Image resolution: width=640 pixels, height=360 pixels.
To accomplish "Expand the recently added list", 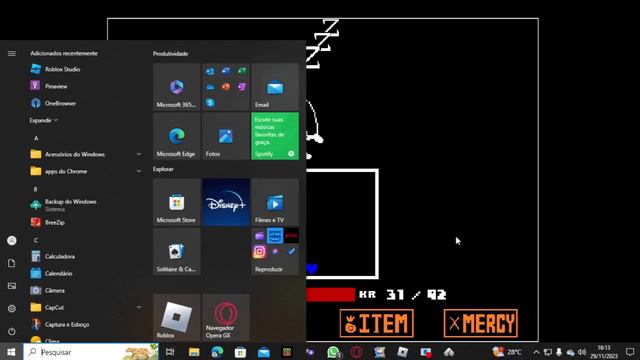I will click(43, 120).
